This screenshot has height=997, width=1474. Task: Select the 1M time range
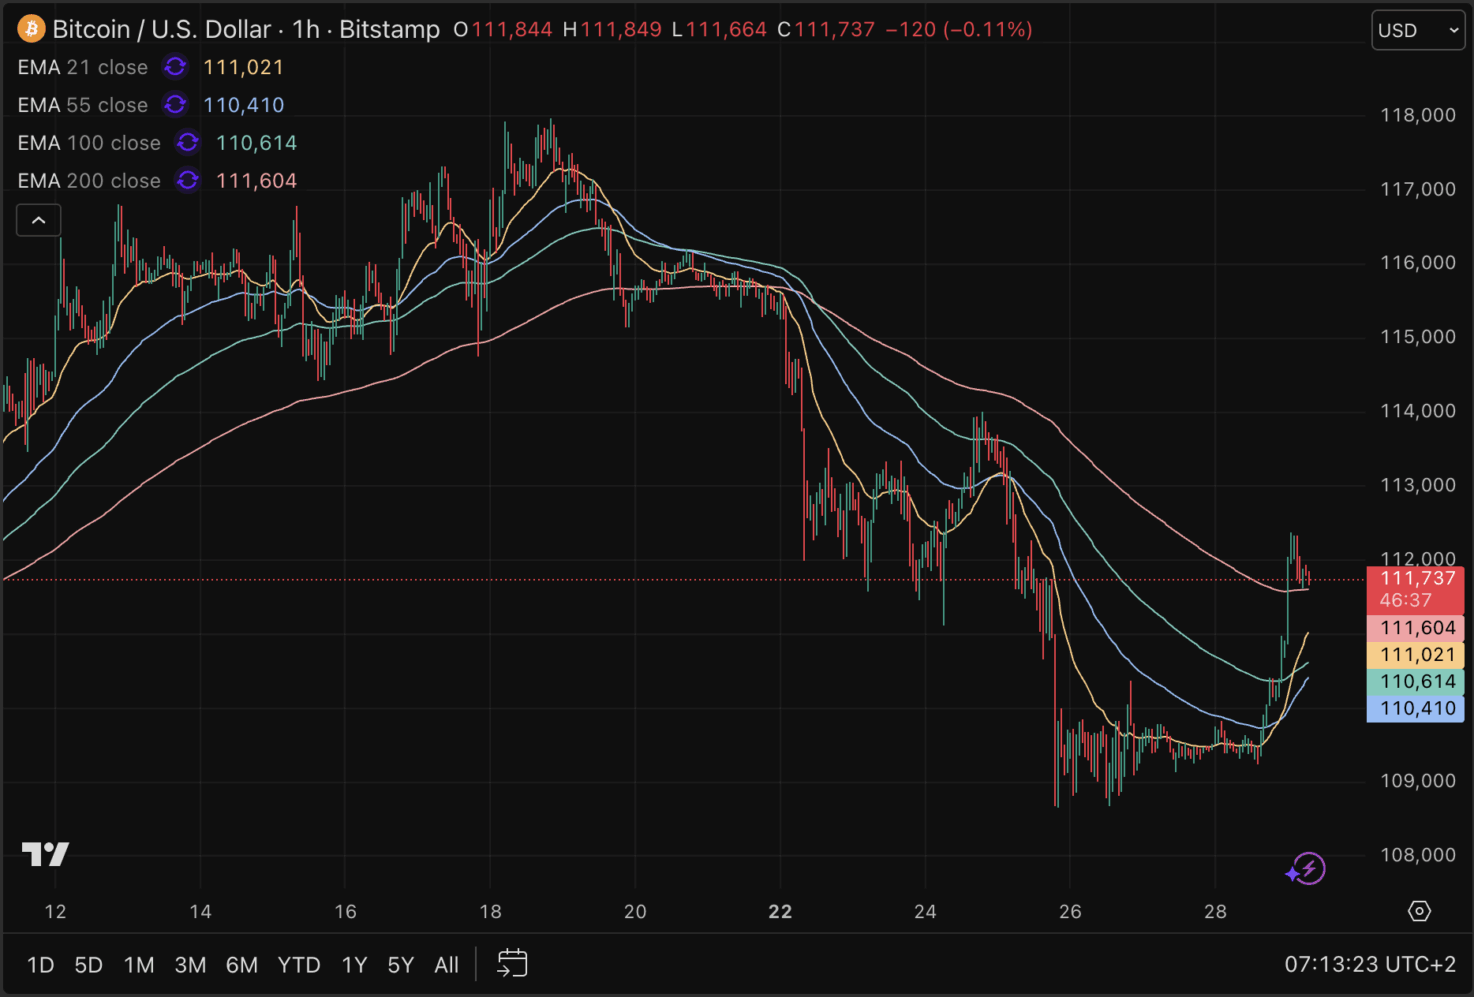coord(139,965)
